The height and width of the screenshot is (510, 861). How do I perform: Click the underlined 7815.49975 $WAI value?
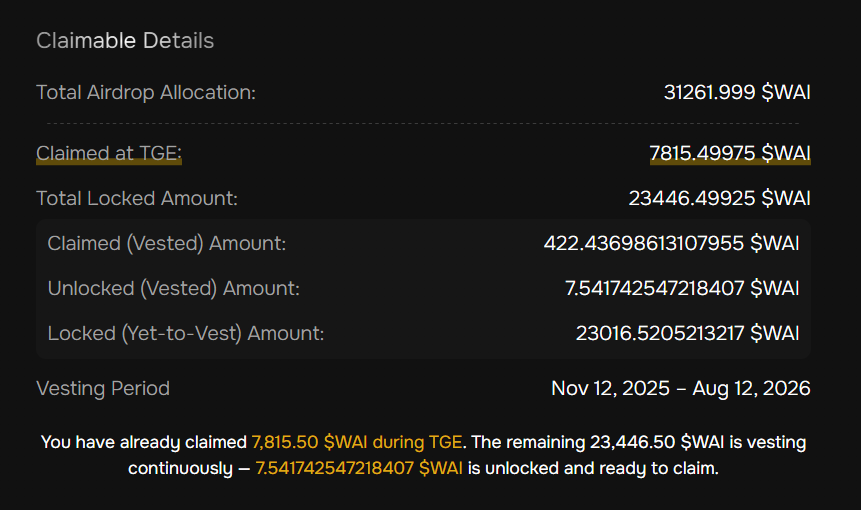[729, 153]
